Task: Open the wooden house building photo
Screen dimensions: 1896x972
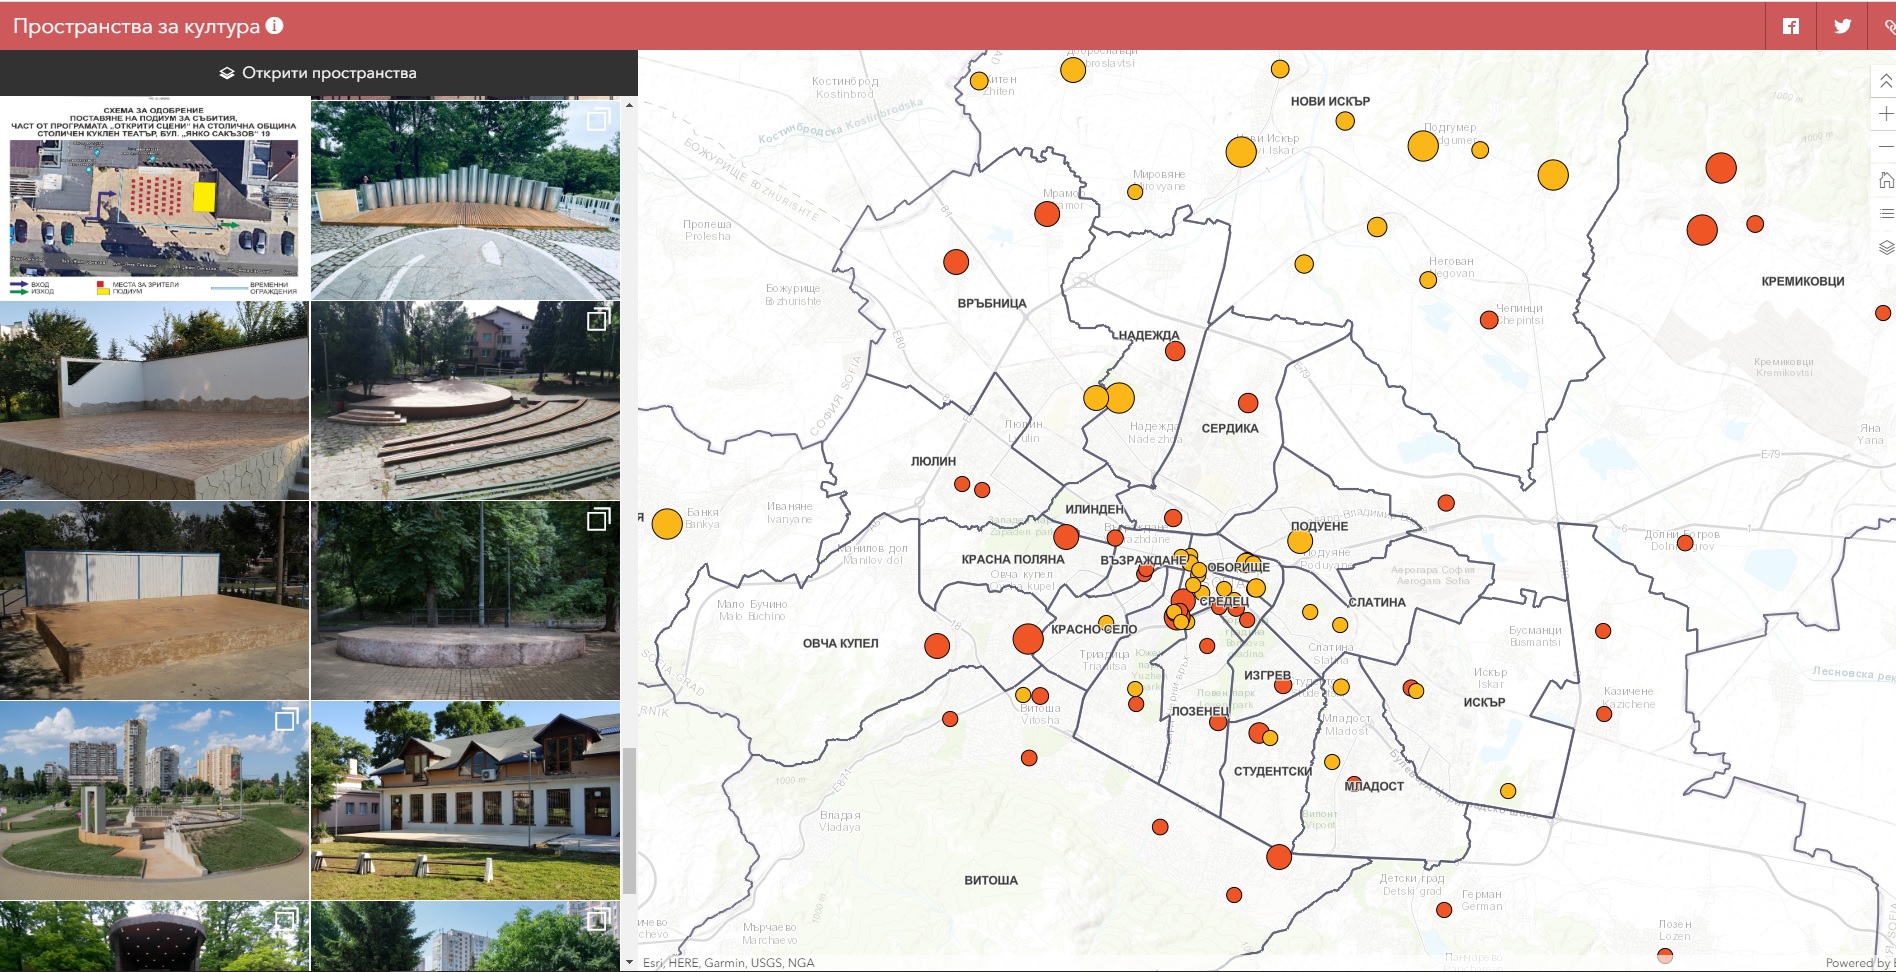Action: pos(465,800)
